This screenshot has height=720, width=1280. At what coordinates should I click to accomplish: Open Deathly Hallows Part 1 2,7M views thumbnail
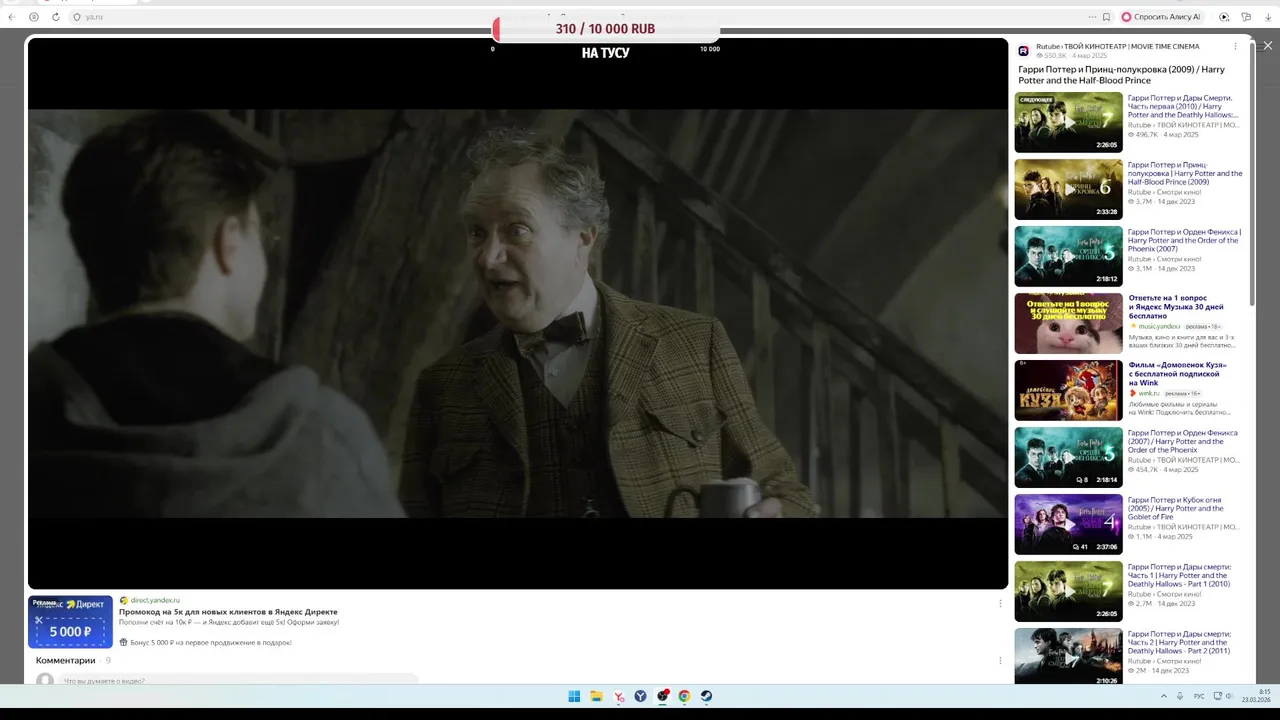point(1068,591)
